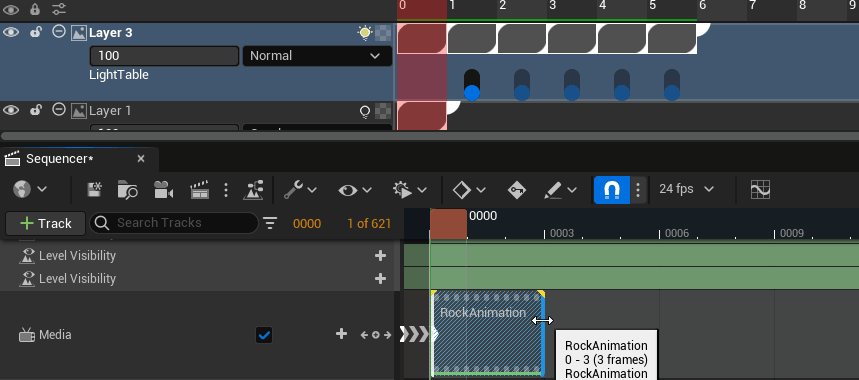Lock Layer 1 using its padlock icon

[36, 110]
